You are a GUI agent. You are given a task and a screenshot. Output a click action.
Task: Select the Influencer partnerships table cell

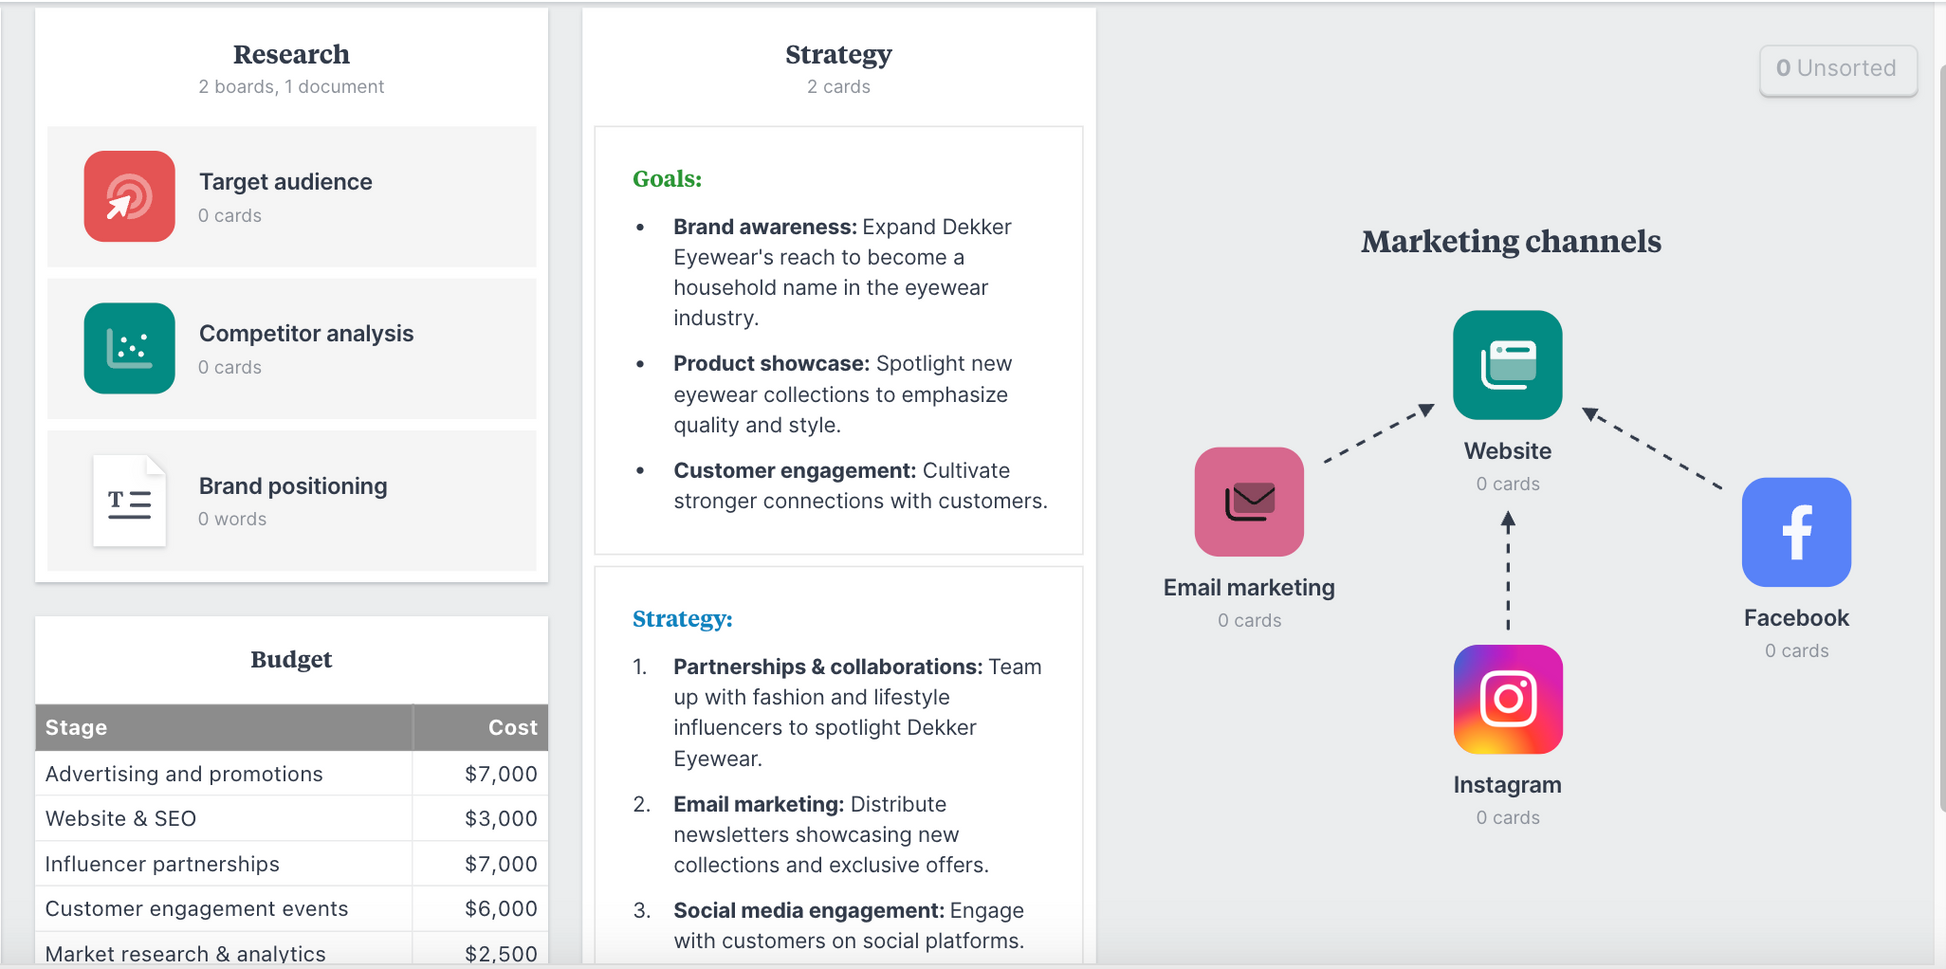[x=224, y=863]
